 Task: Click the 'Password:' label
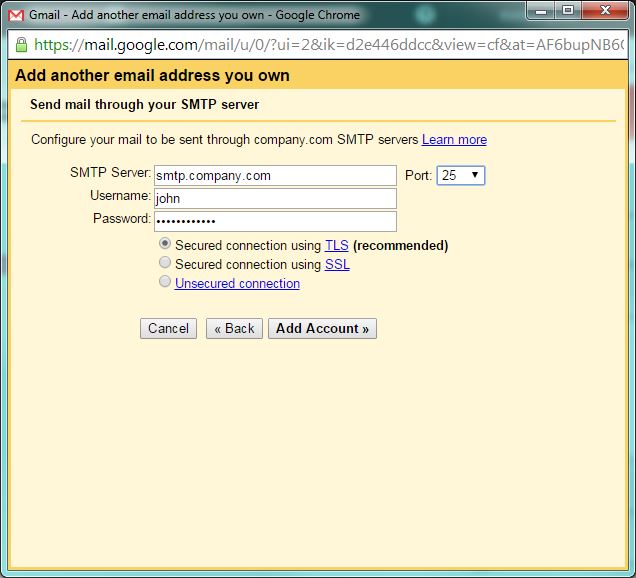(x=122, y=219)
